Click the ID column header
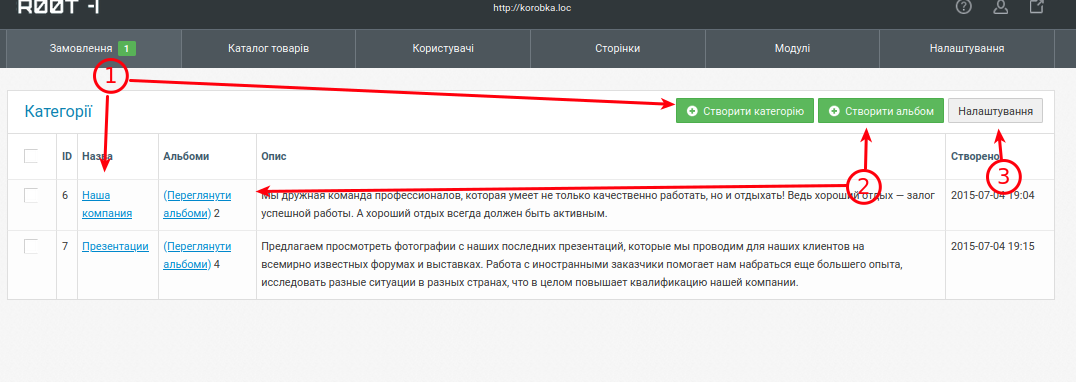The width and height of the screenshot is (1076, 382). [67, 156]
